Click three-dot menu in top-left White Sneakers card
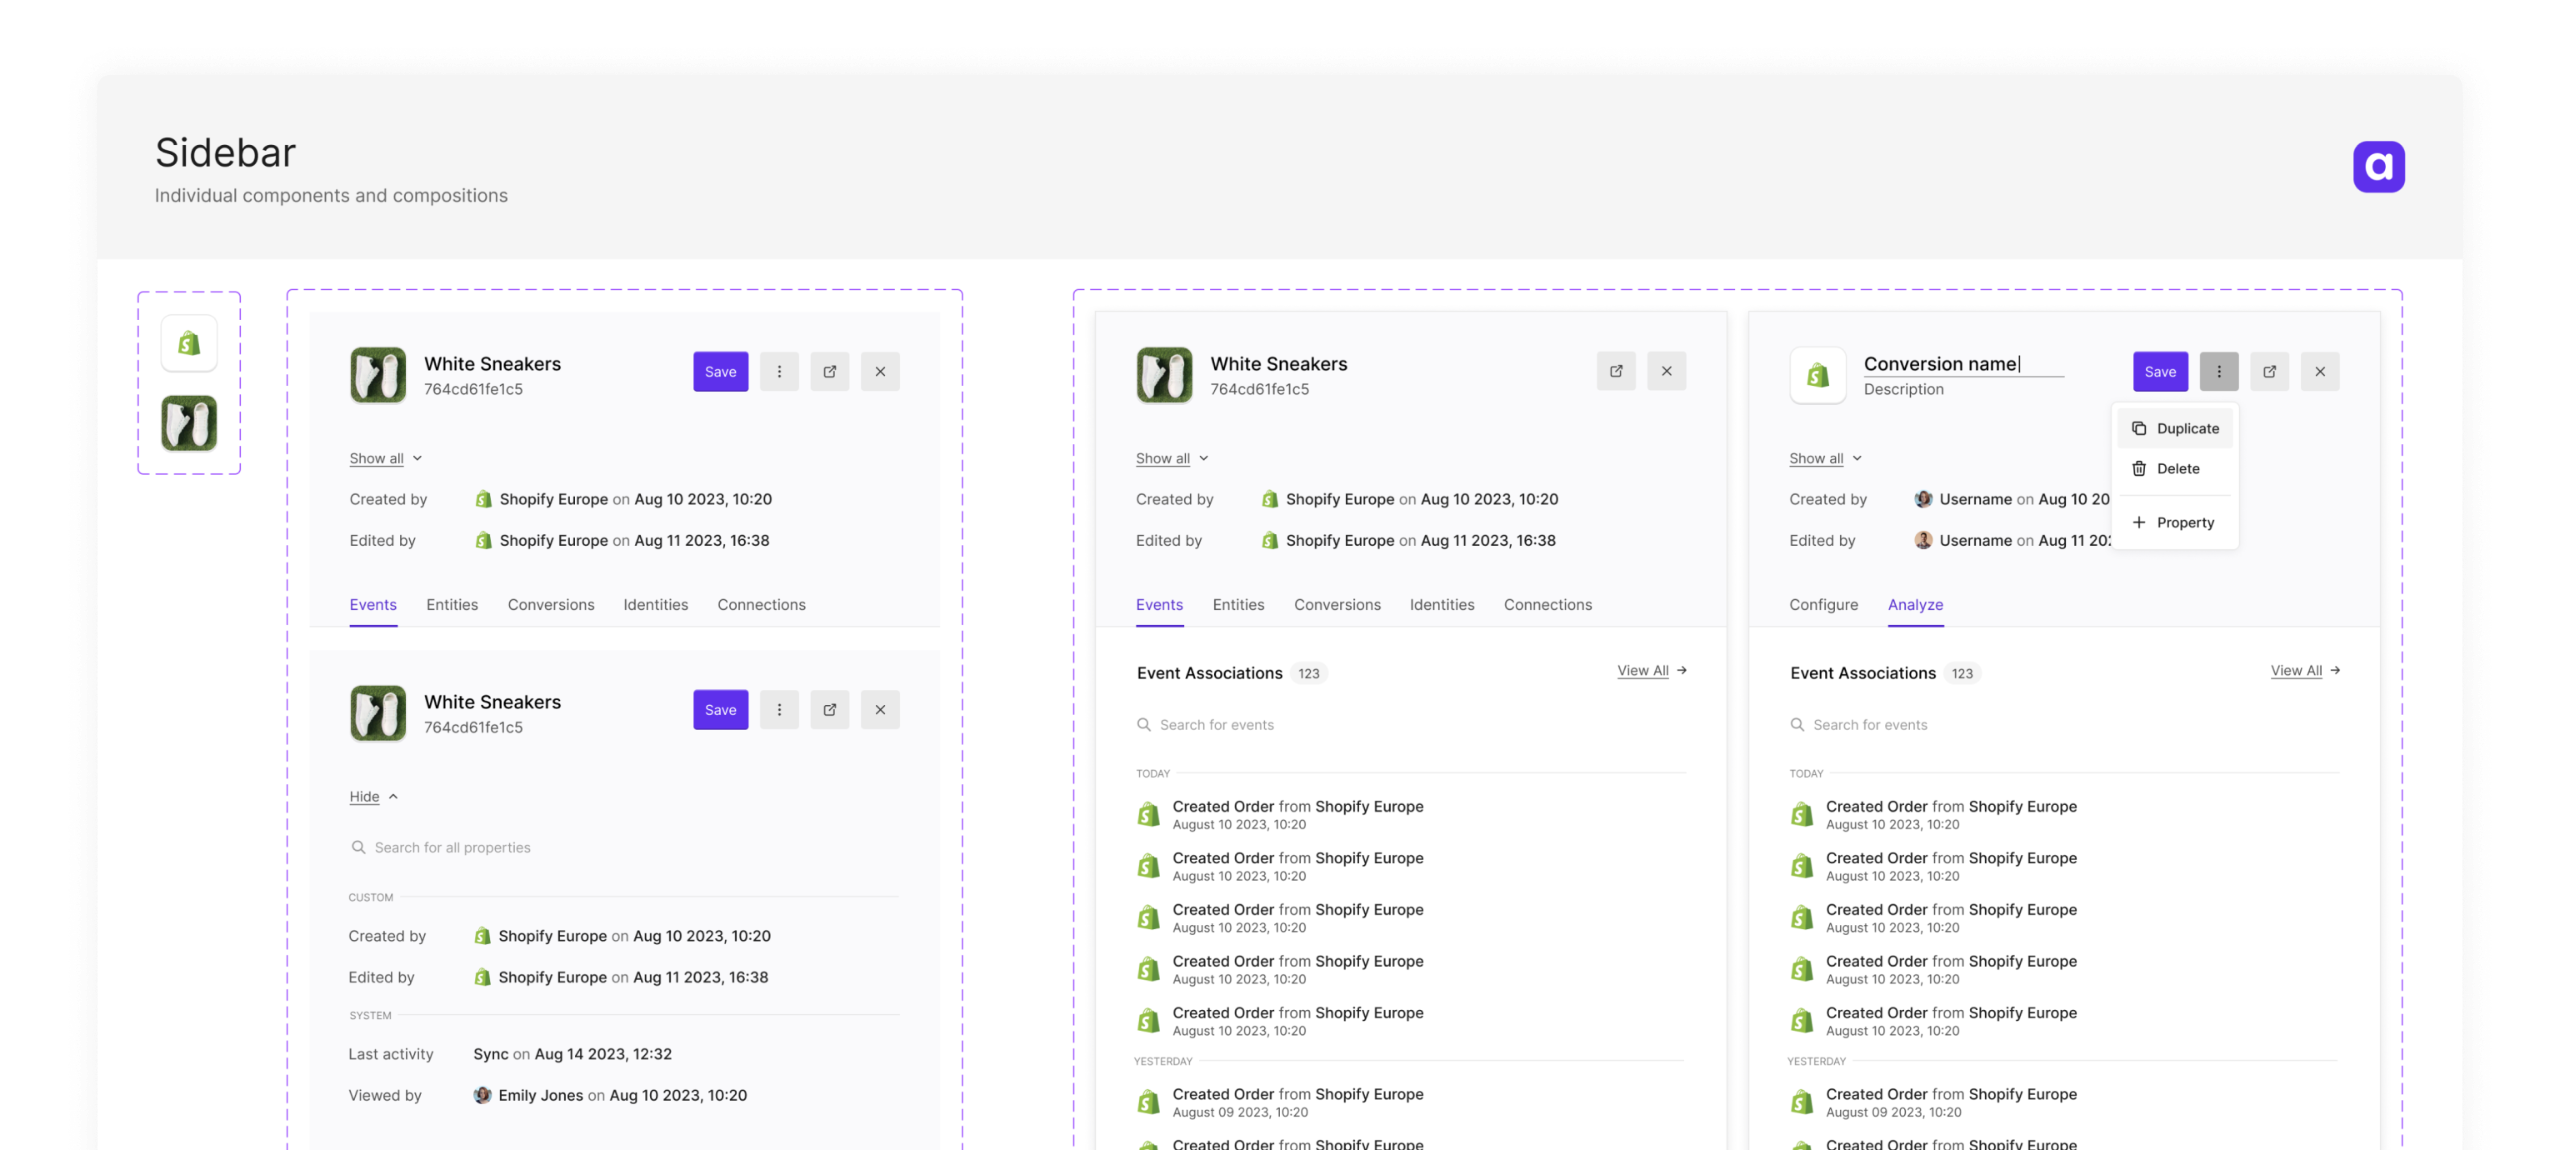The height and width of the screenshot is (1150, 2560). point(778,371)
